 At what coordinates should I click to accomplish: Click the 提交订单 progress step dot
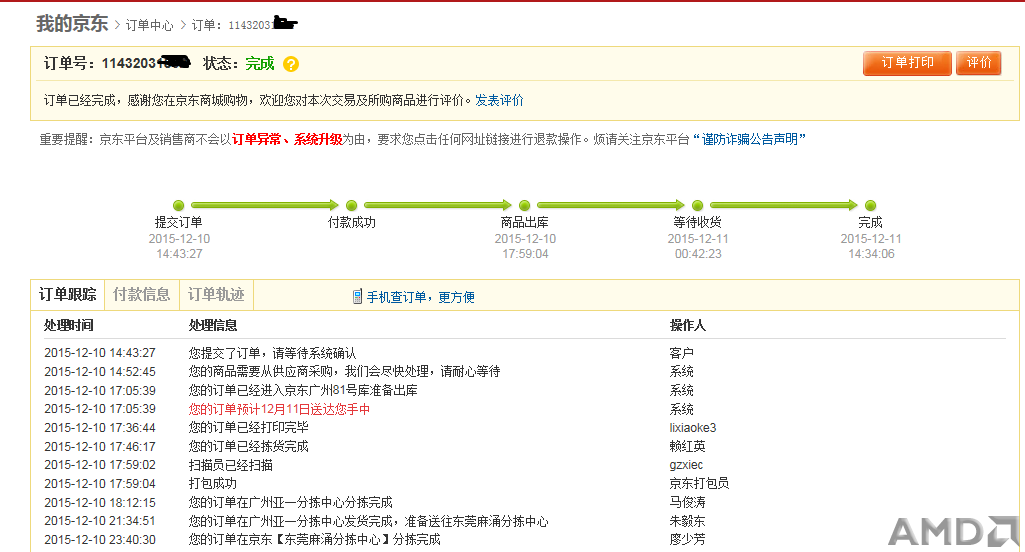pyautogui.click(x=178, y=205)
